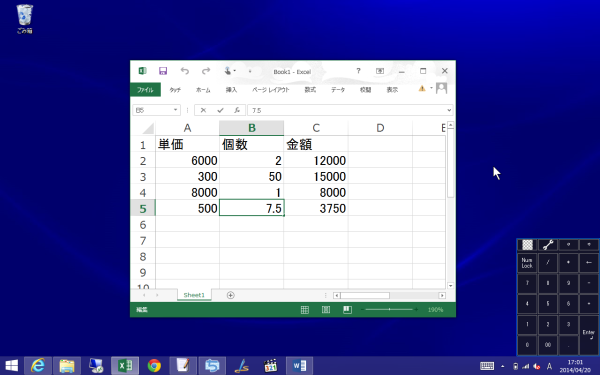
Task: Tap the 00 key on numpad
Action: tap(548, 345)
